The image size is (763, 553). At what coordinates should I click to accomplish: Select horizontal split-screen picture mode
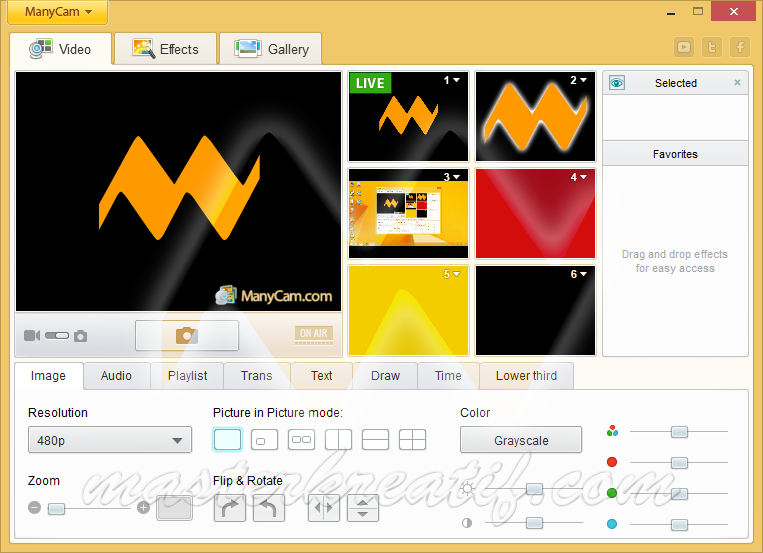(x=375, y=440)
